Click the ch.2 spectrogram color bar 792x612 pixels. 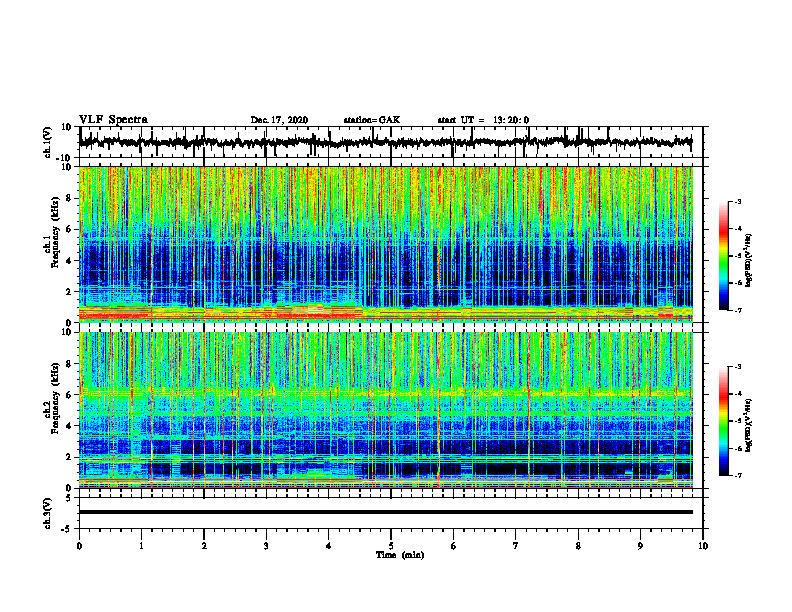723,421
